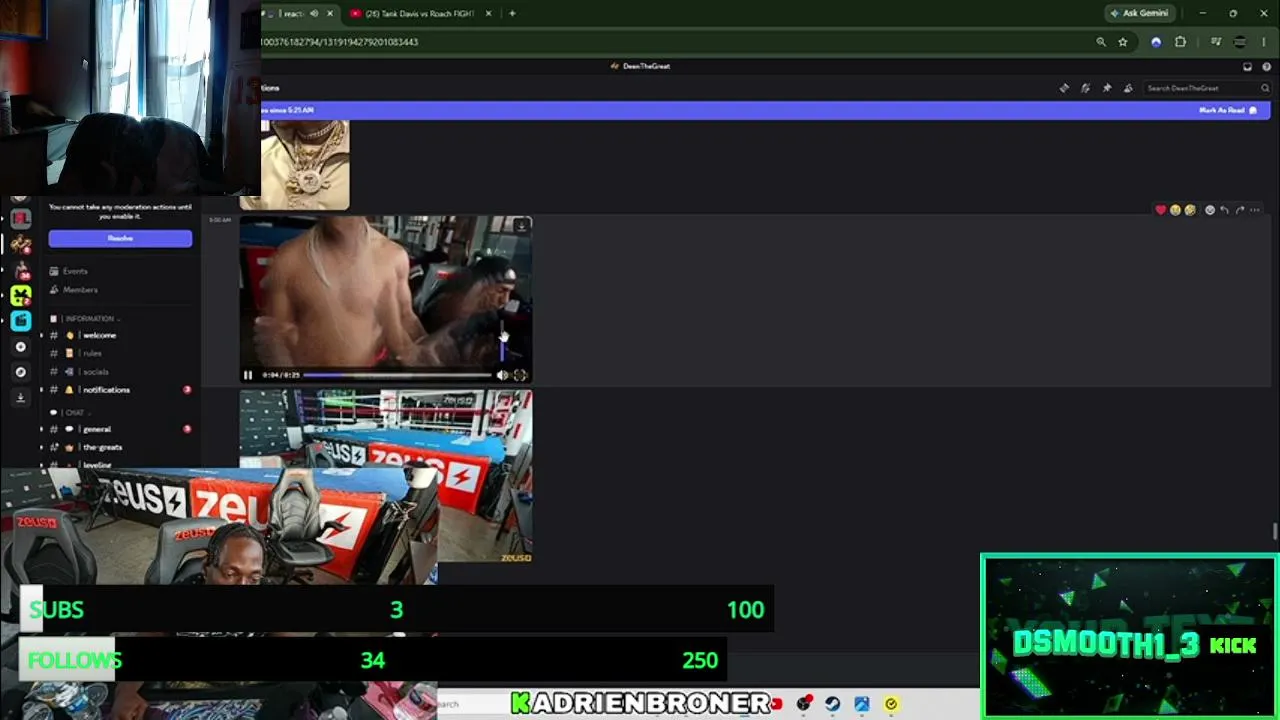This screenshot has width=1280, height=720.
Task: Toggle the member list icon
Action: click(x=1128, y=88)
